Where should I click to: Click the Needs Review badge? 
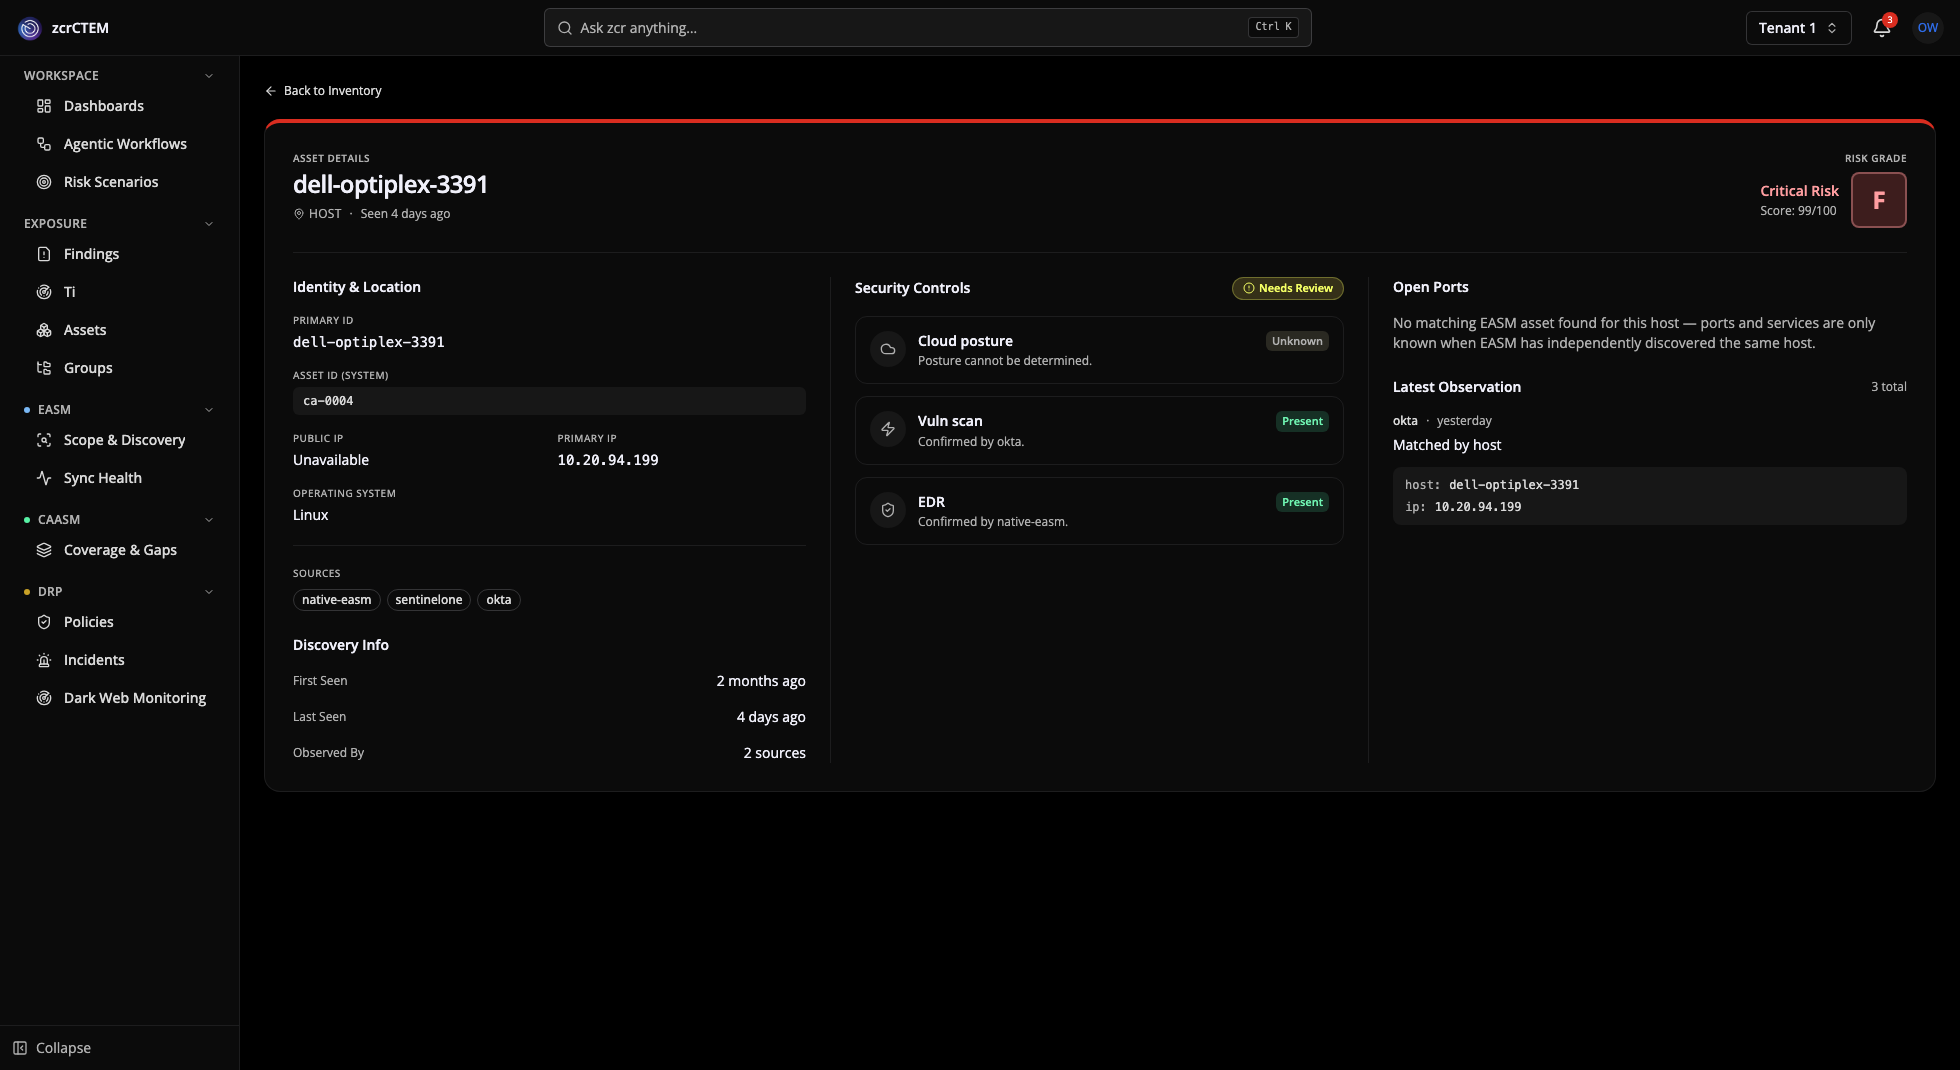point(1287,288)
